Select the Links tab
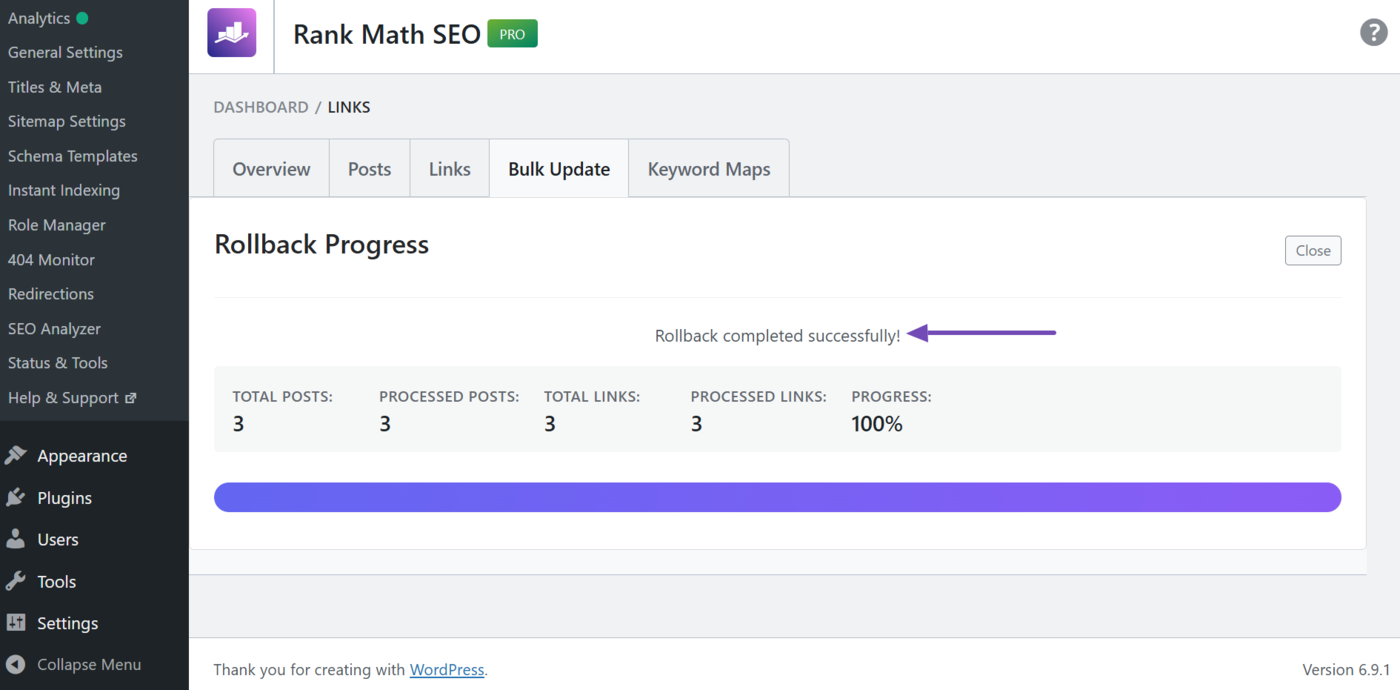 449,169
